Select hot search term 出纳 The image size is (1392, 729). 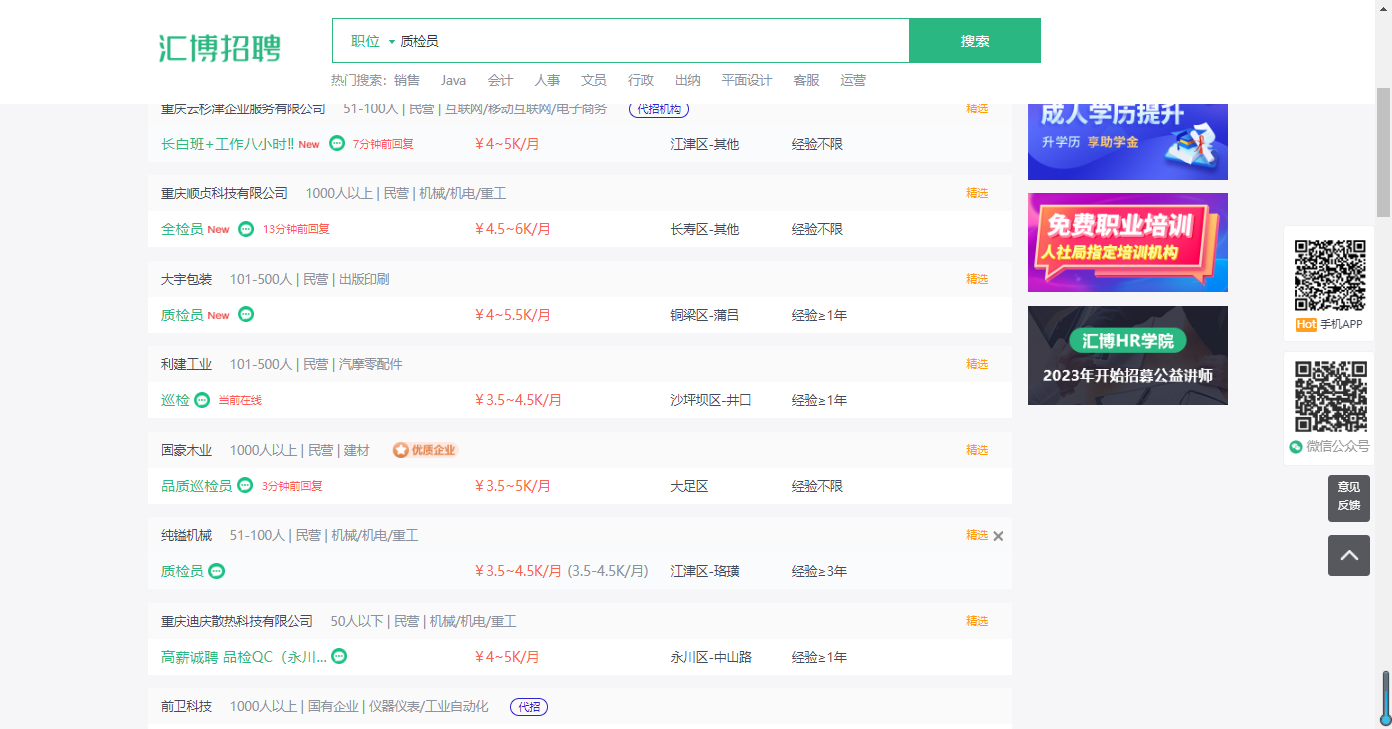point(688,80)
